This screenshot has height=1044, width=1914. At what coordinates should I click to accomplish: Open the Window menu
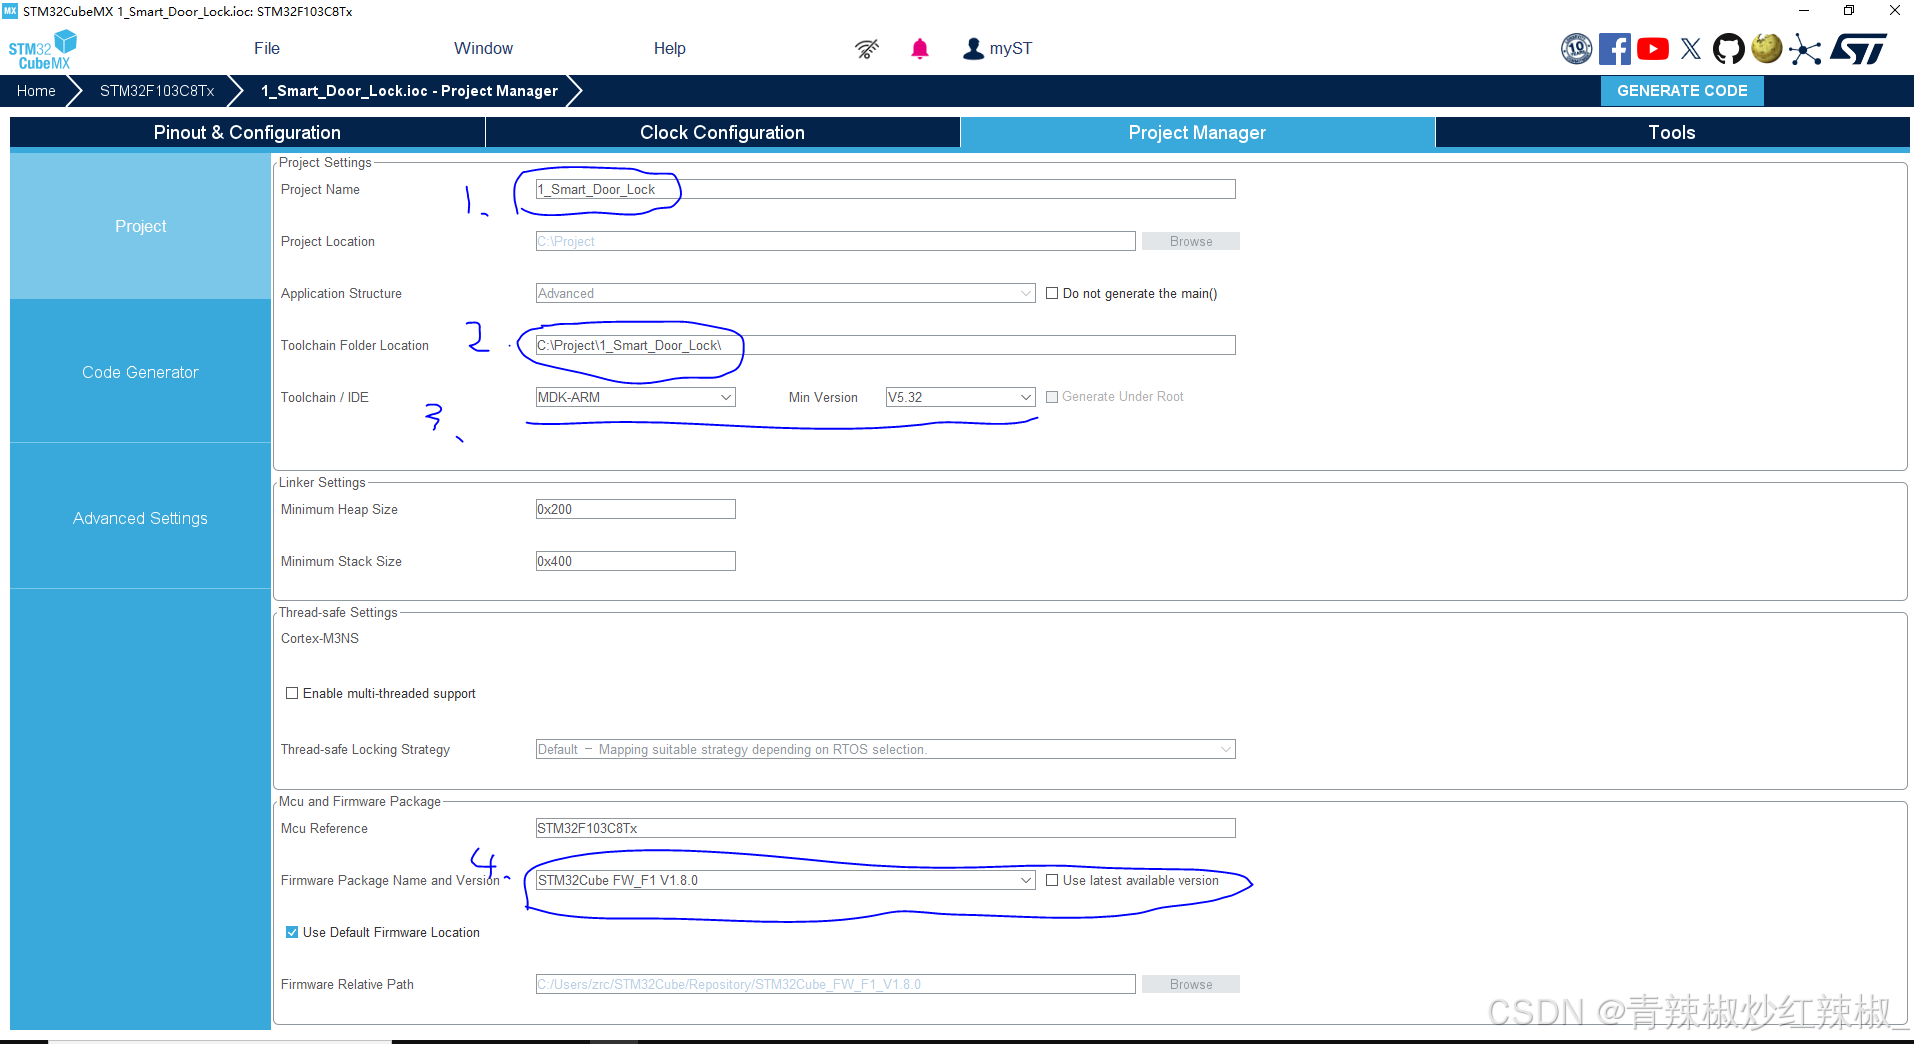(483, 49)
